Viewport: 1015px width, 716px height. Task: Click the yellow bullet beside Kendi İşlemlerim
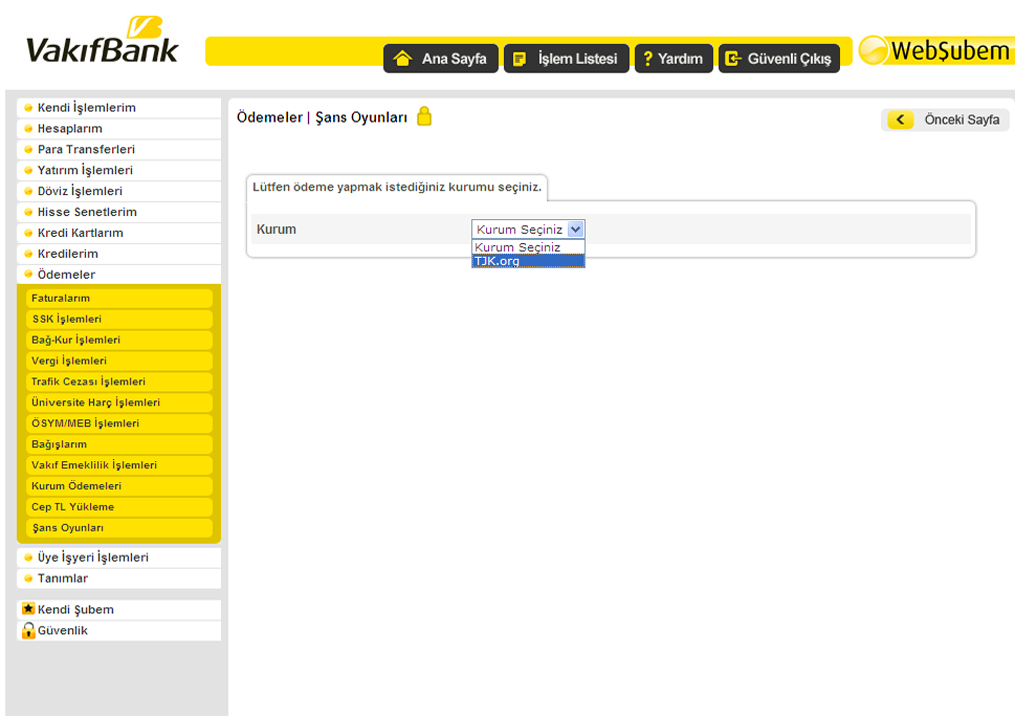pos(28,107)
